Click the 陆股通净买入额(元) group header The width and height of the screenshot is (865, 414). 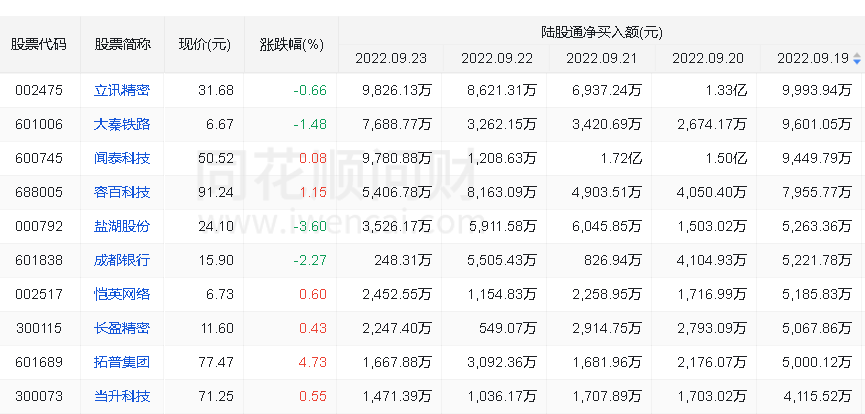click(601, 32)
